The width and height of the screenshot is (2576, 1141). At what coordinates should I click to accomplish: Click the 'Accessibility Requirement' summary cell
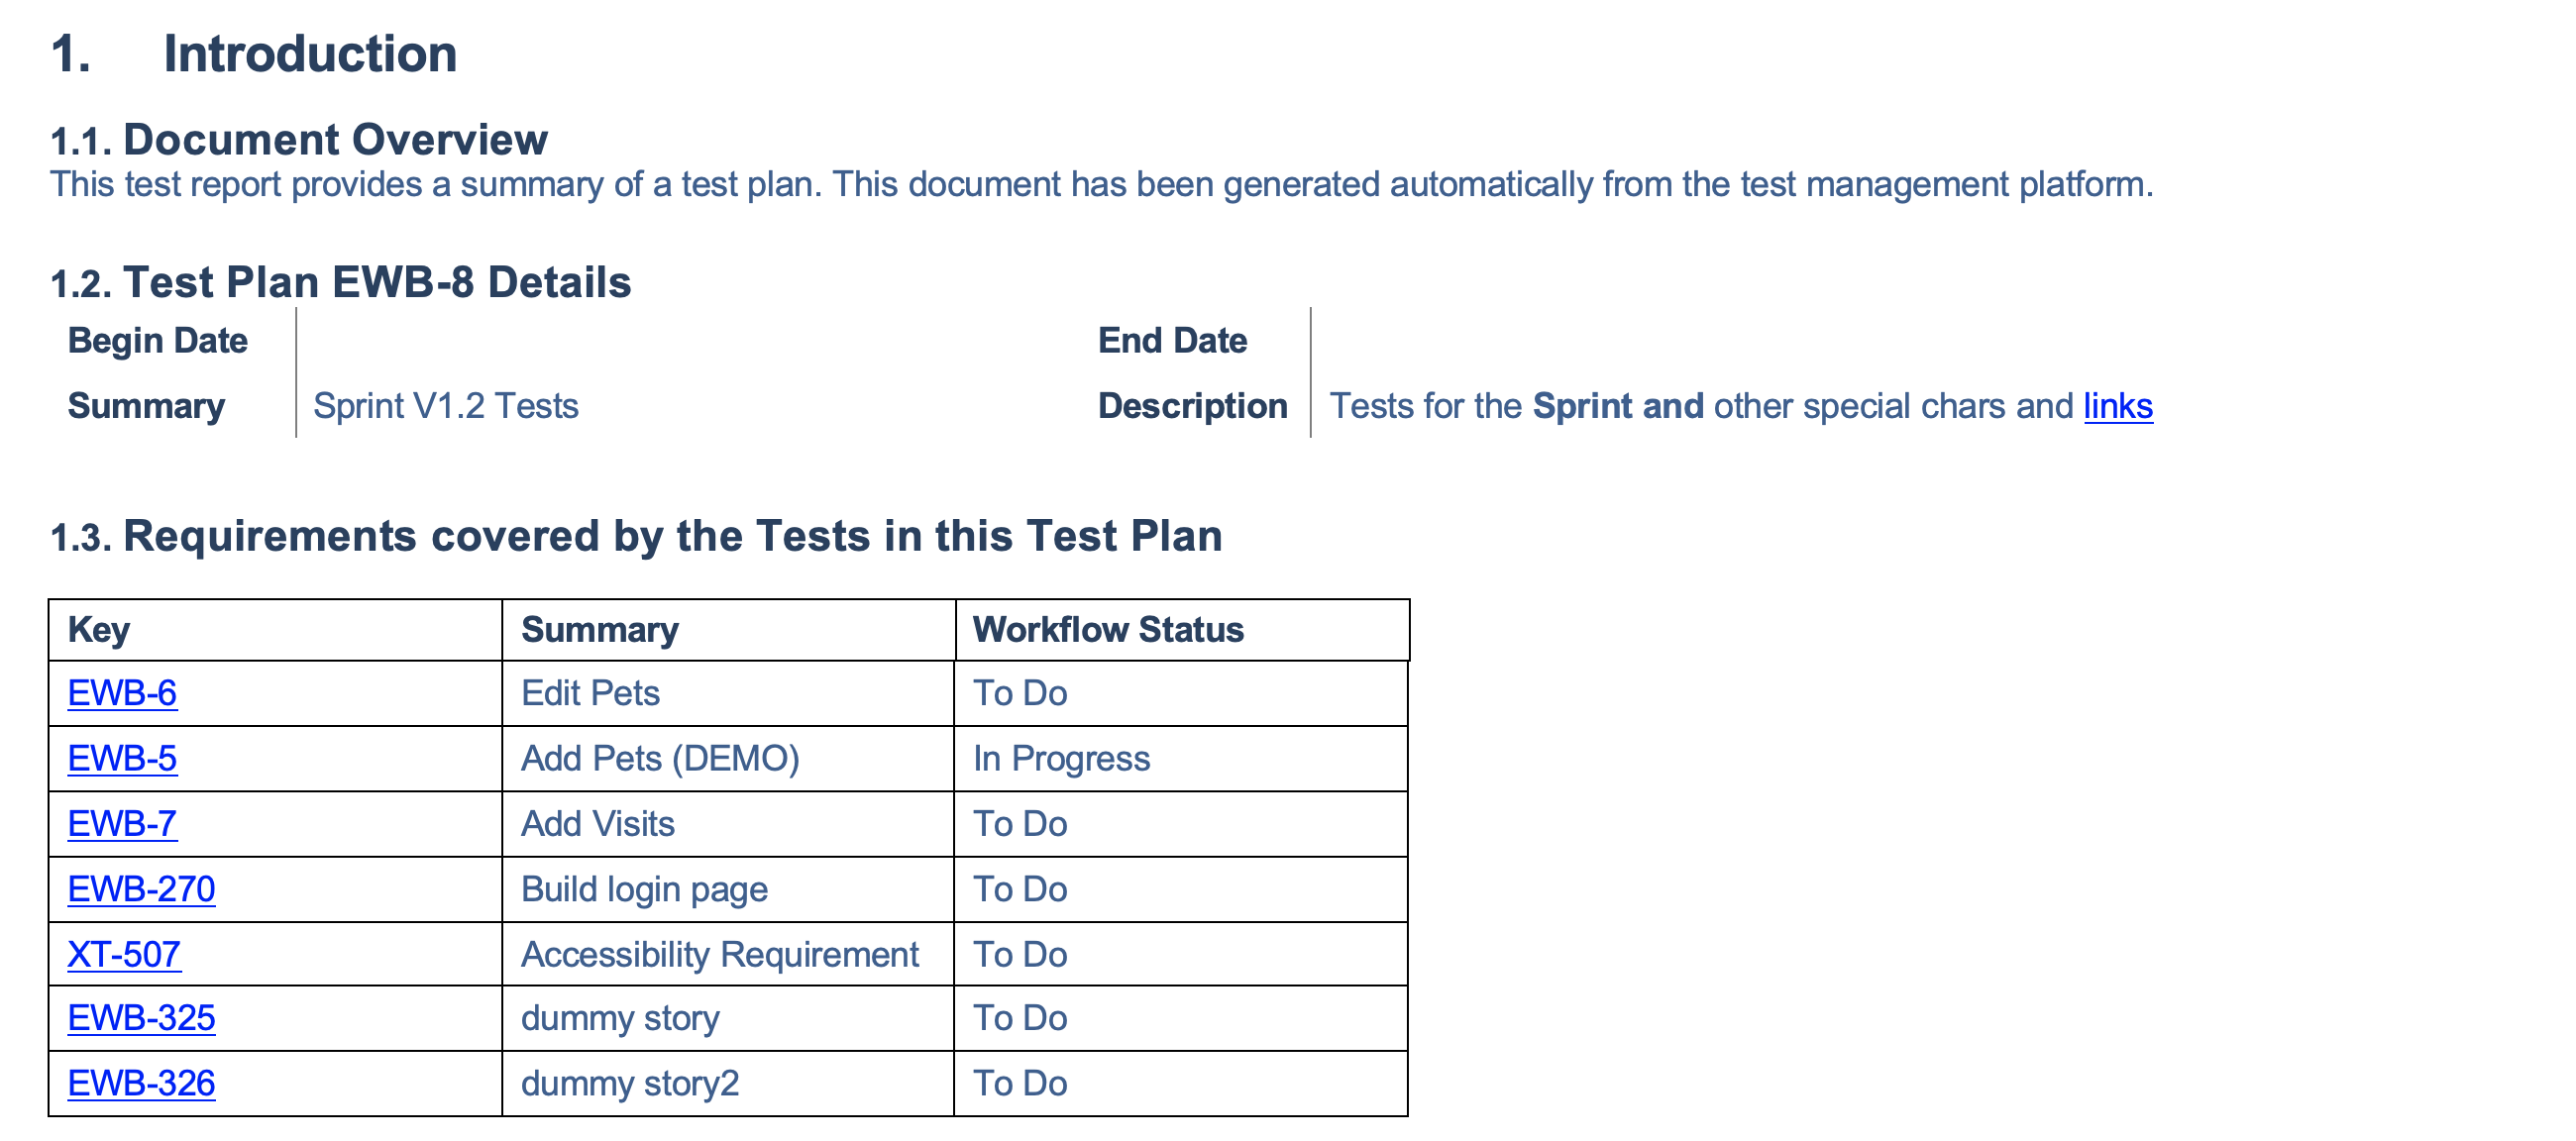click(720, 954)
